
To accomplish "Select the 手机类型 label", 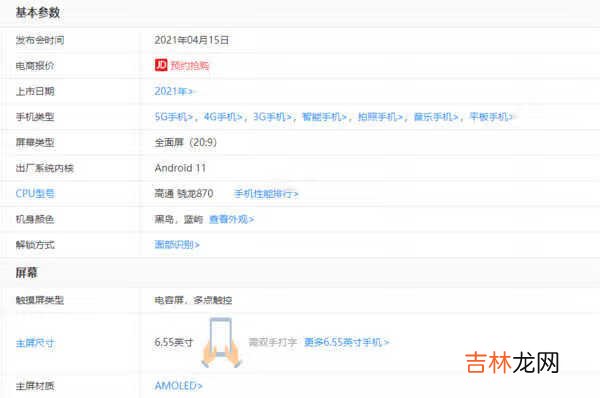I will click(35, 117).
